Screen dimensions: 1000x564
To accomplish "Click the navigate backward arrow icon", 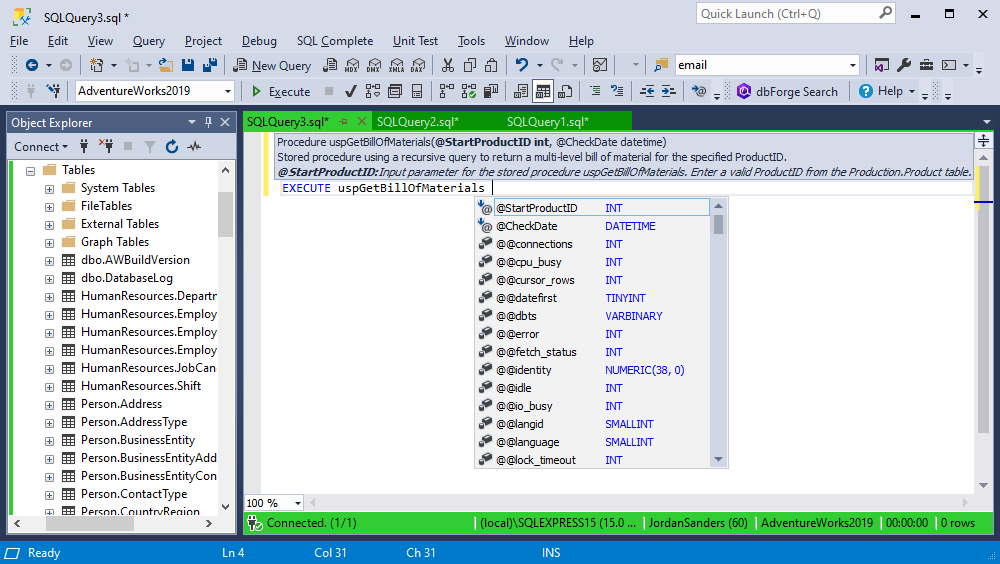I will [32, 65].
